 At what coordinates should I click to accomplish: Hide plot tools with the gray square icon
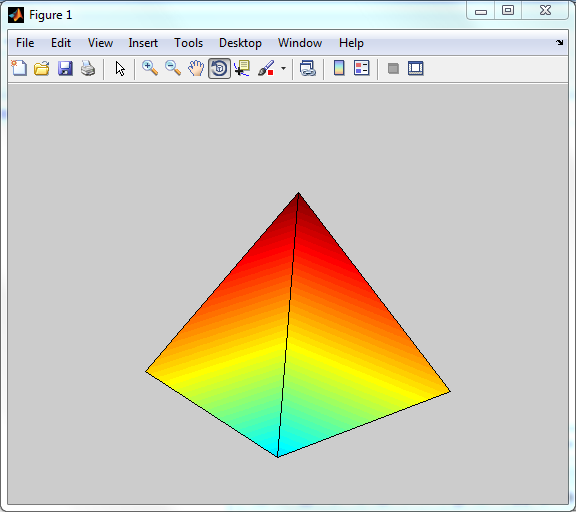pyautogui.click(x=393, y=68)
